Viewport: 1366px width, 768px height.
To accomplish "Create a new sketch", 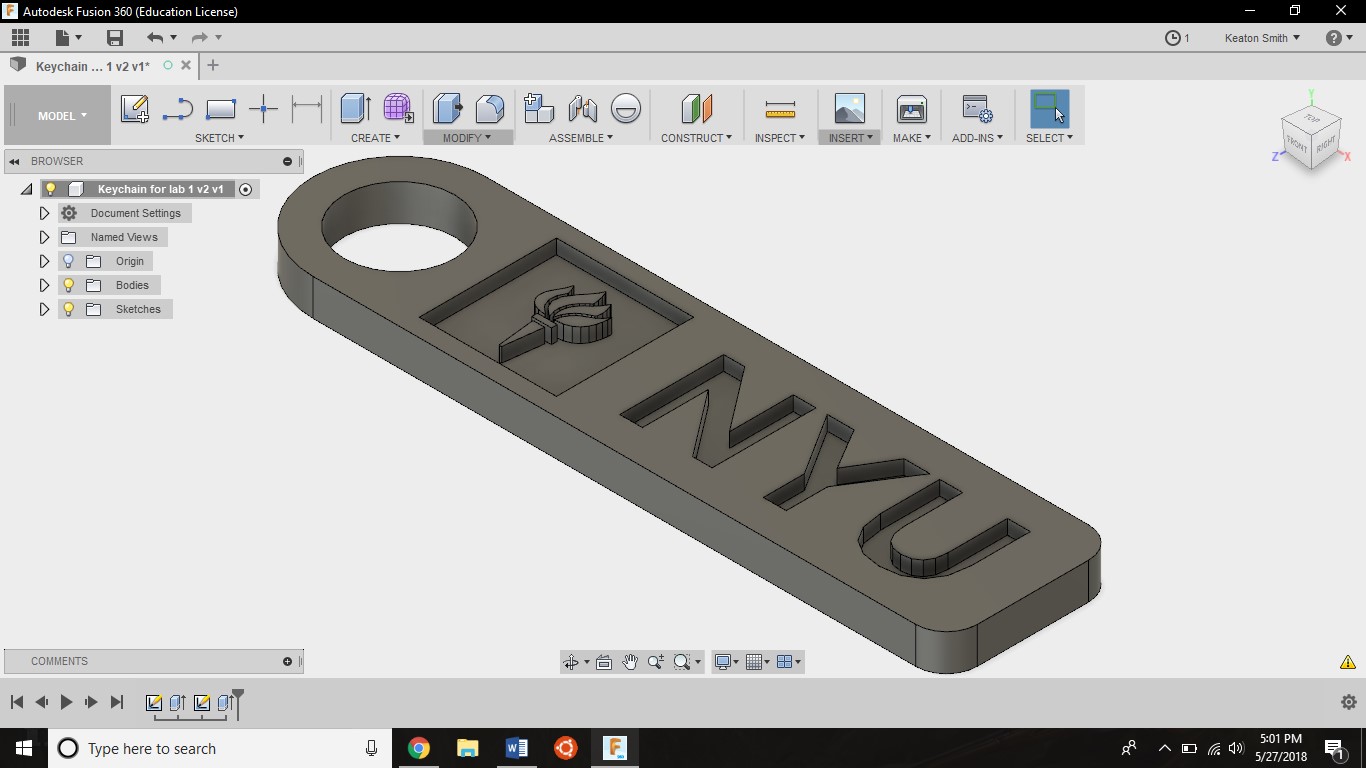I will [x=134, y=108].
